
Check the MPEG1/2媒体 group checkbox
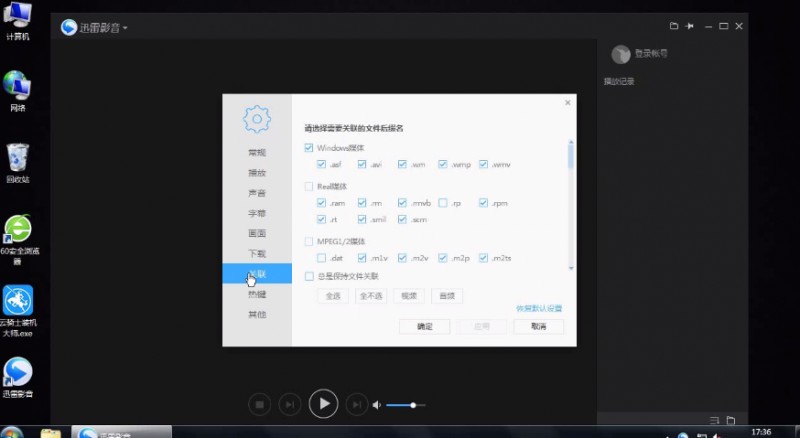tap(309, 241)
